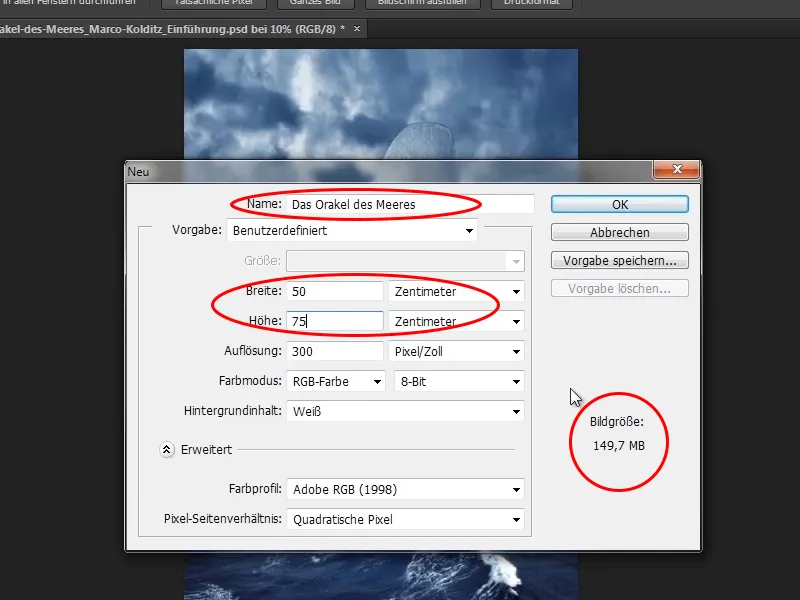Image resolution: width=800 pixels, height=600 pixels.
Task: Close the document tab in Photoshop
Action: (x=357, y=29)
